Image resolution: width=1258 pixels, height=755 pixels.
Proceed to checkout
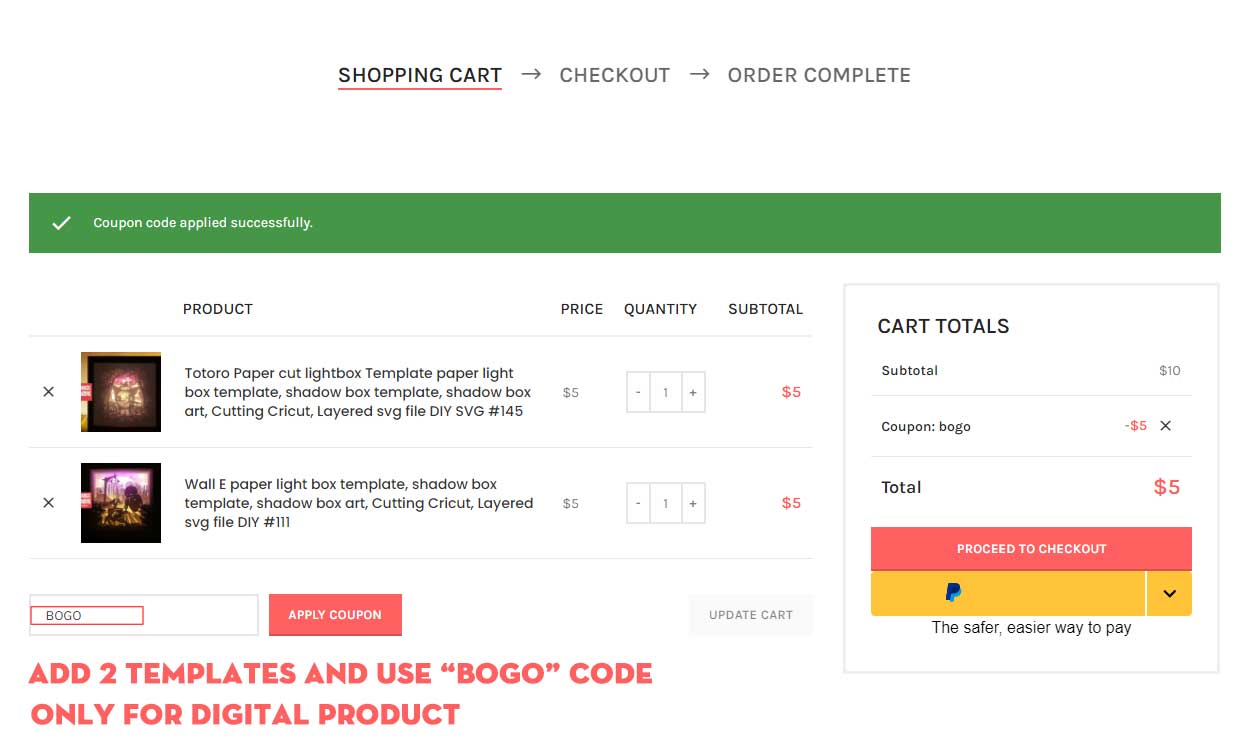click(x=1031, y=549)
